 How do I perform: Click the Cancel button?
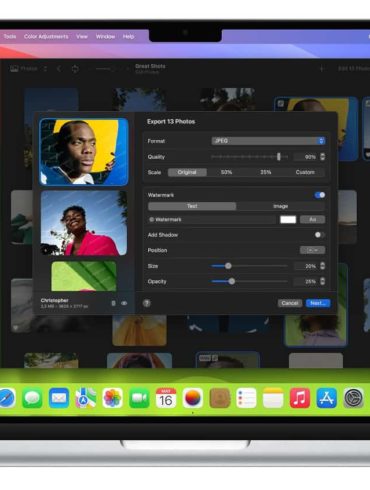pos(290,303)
